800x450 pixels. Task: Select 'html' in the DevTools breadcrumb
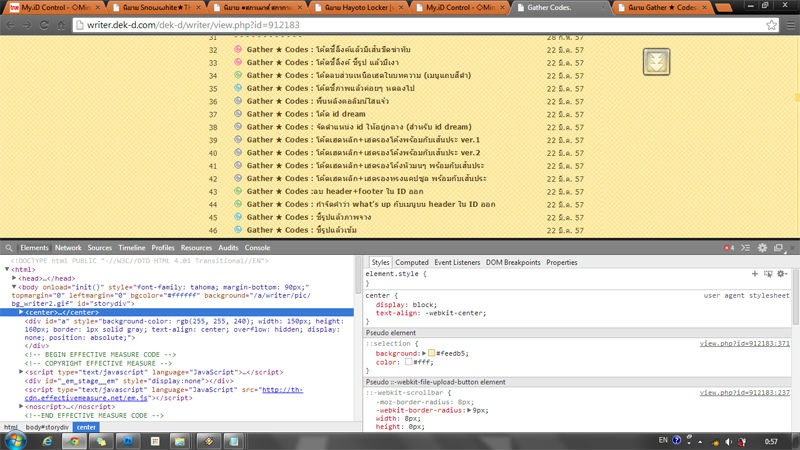click(10, 427)
